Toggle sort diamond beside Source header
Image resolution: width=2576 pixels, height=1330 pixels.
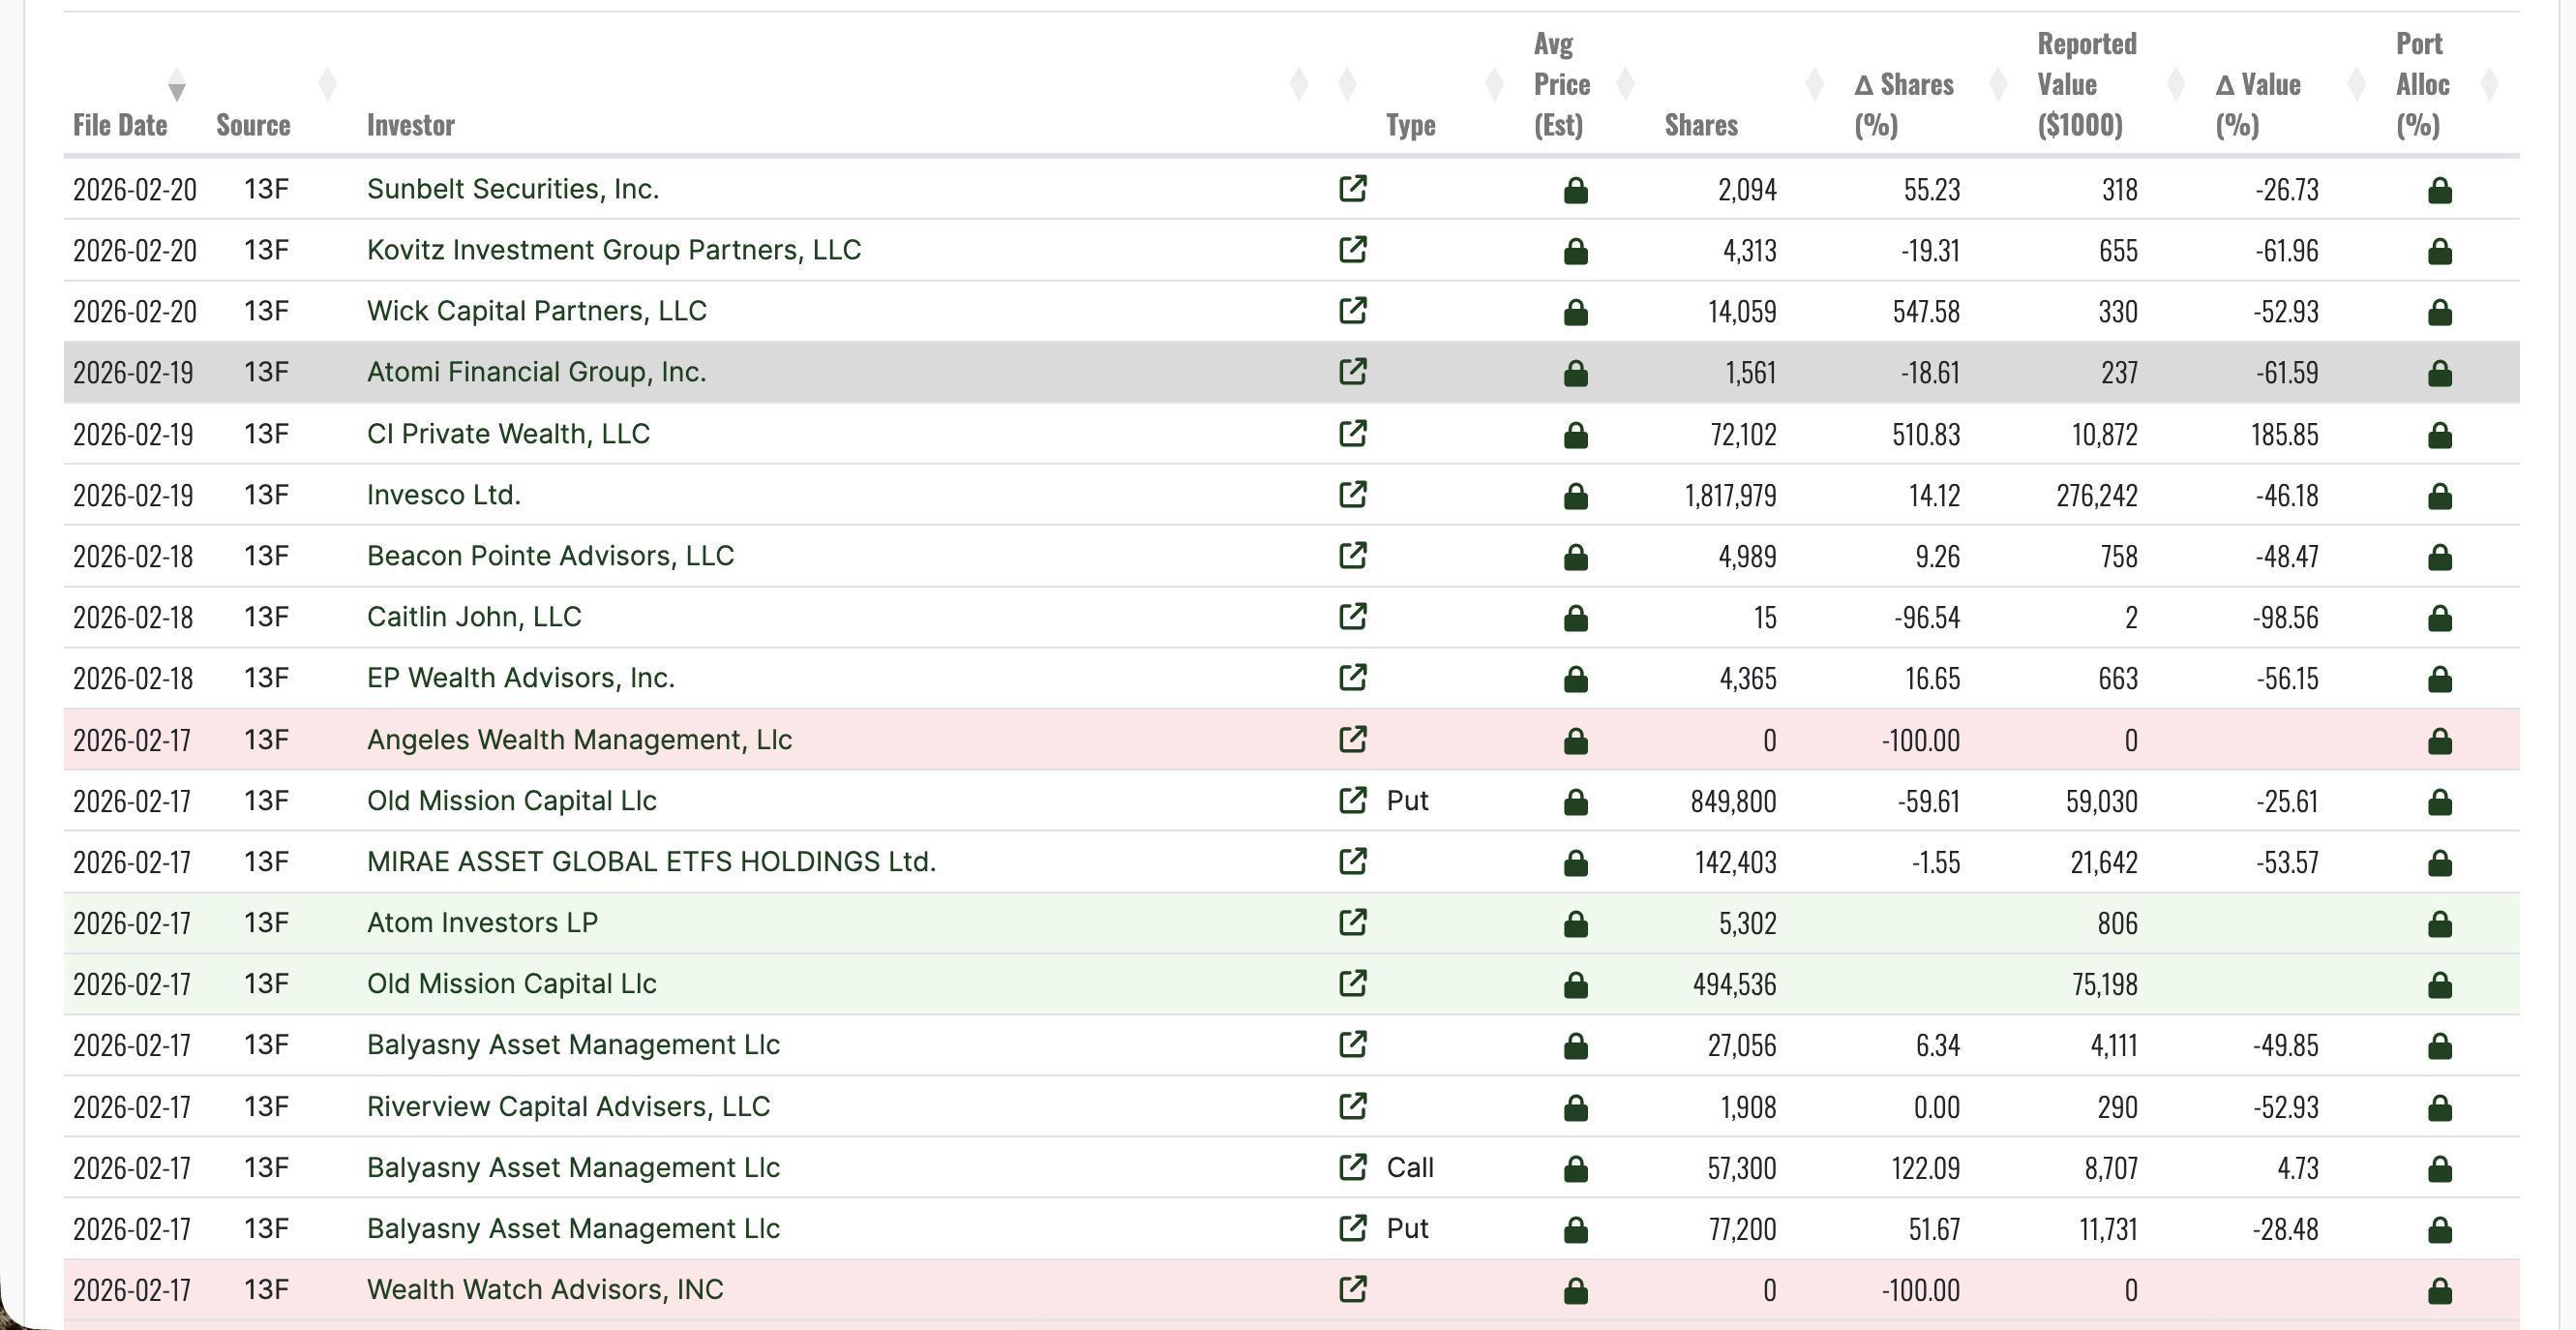tap(327, 84)
